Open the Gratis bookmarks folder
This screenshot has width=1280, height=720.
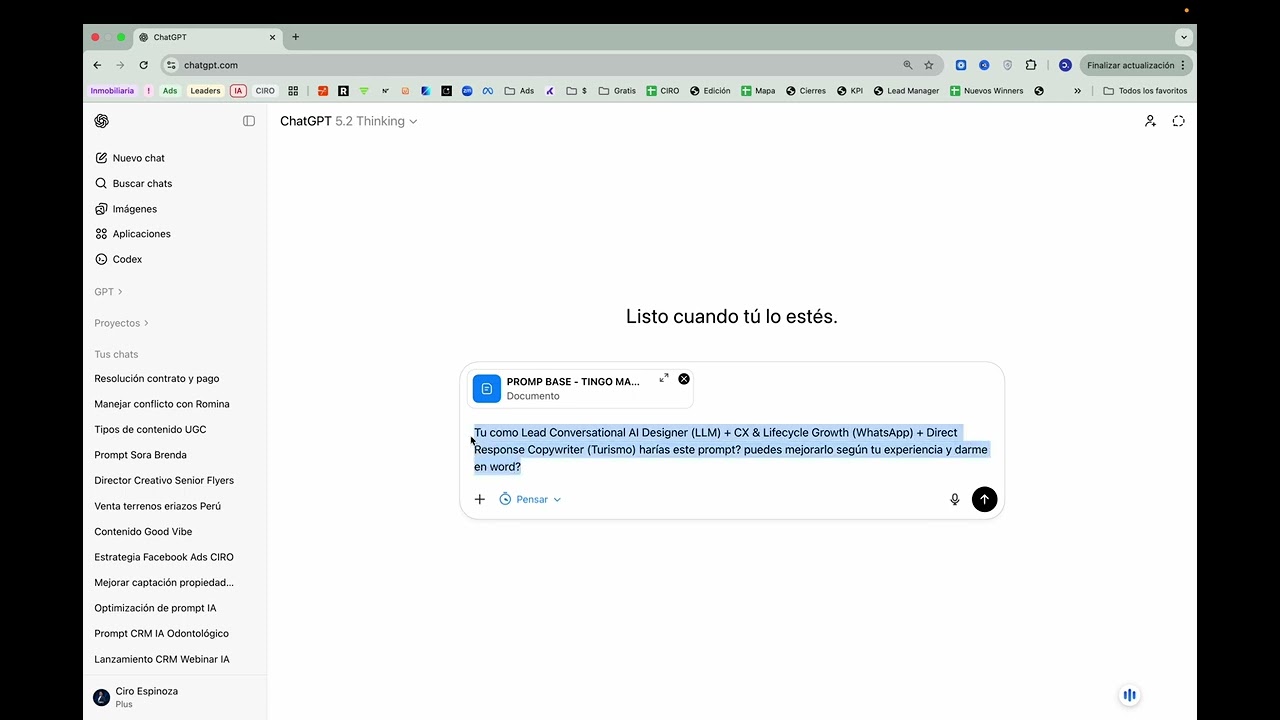(x=617, y=91)
